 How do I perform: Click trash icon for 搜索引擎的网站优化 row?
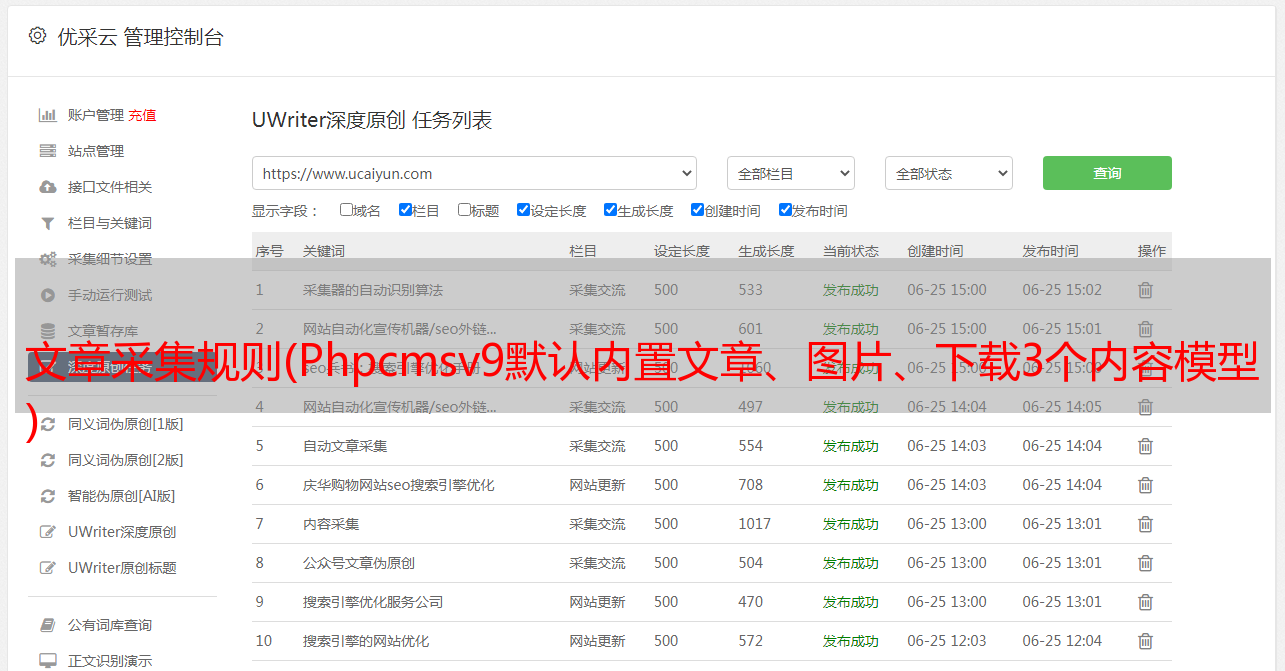coord(1146,641)
